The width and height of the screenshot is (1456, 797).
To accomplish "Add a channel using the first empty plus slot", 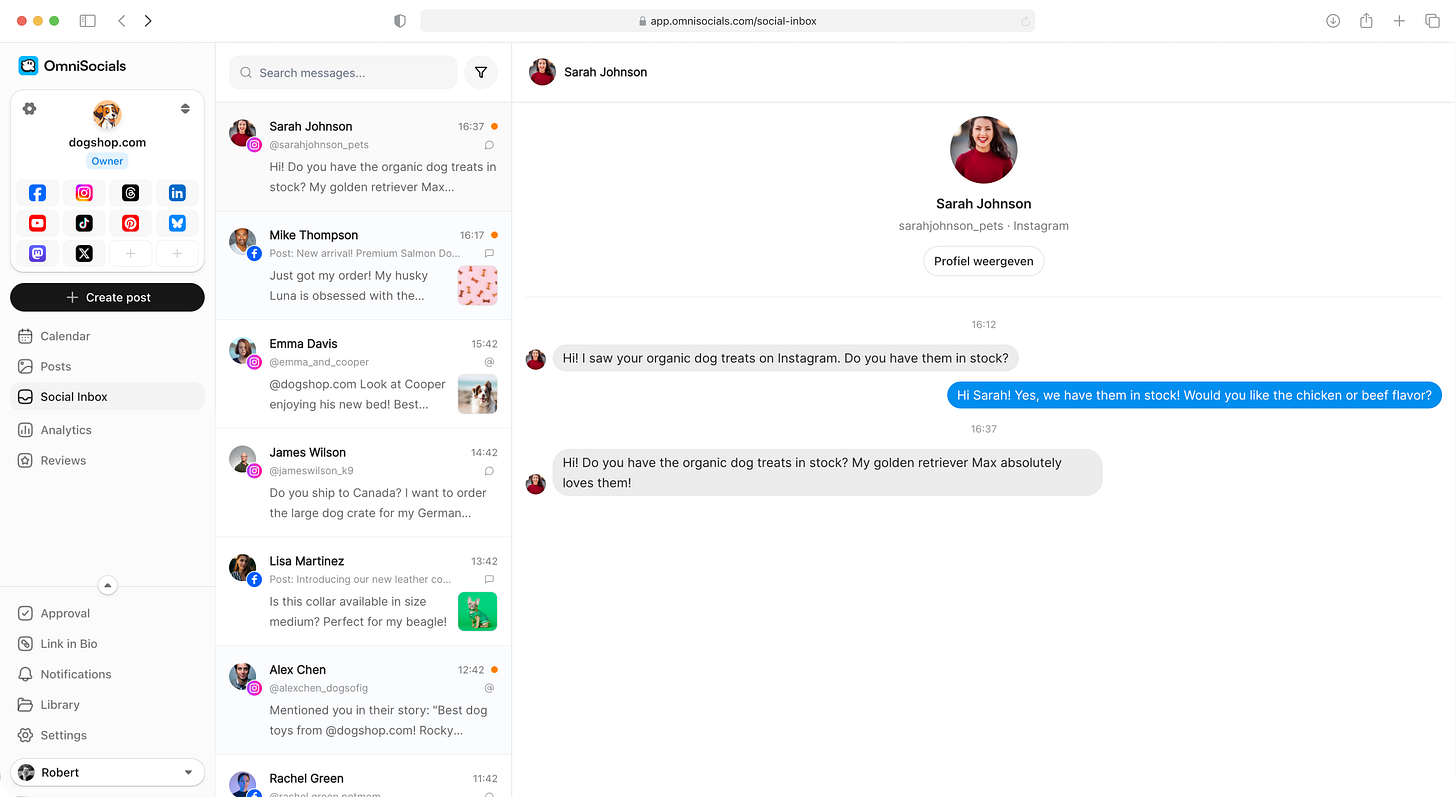I will point(131,253).
